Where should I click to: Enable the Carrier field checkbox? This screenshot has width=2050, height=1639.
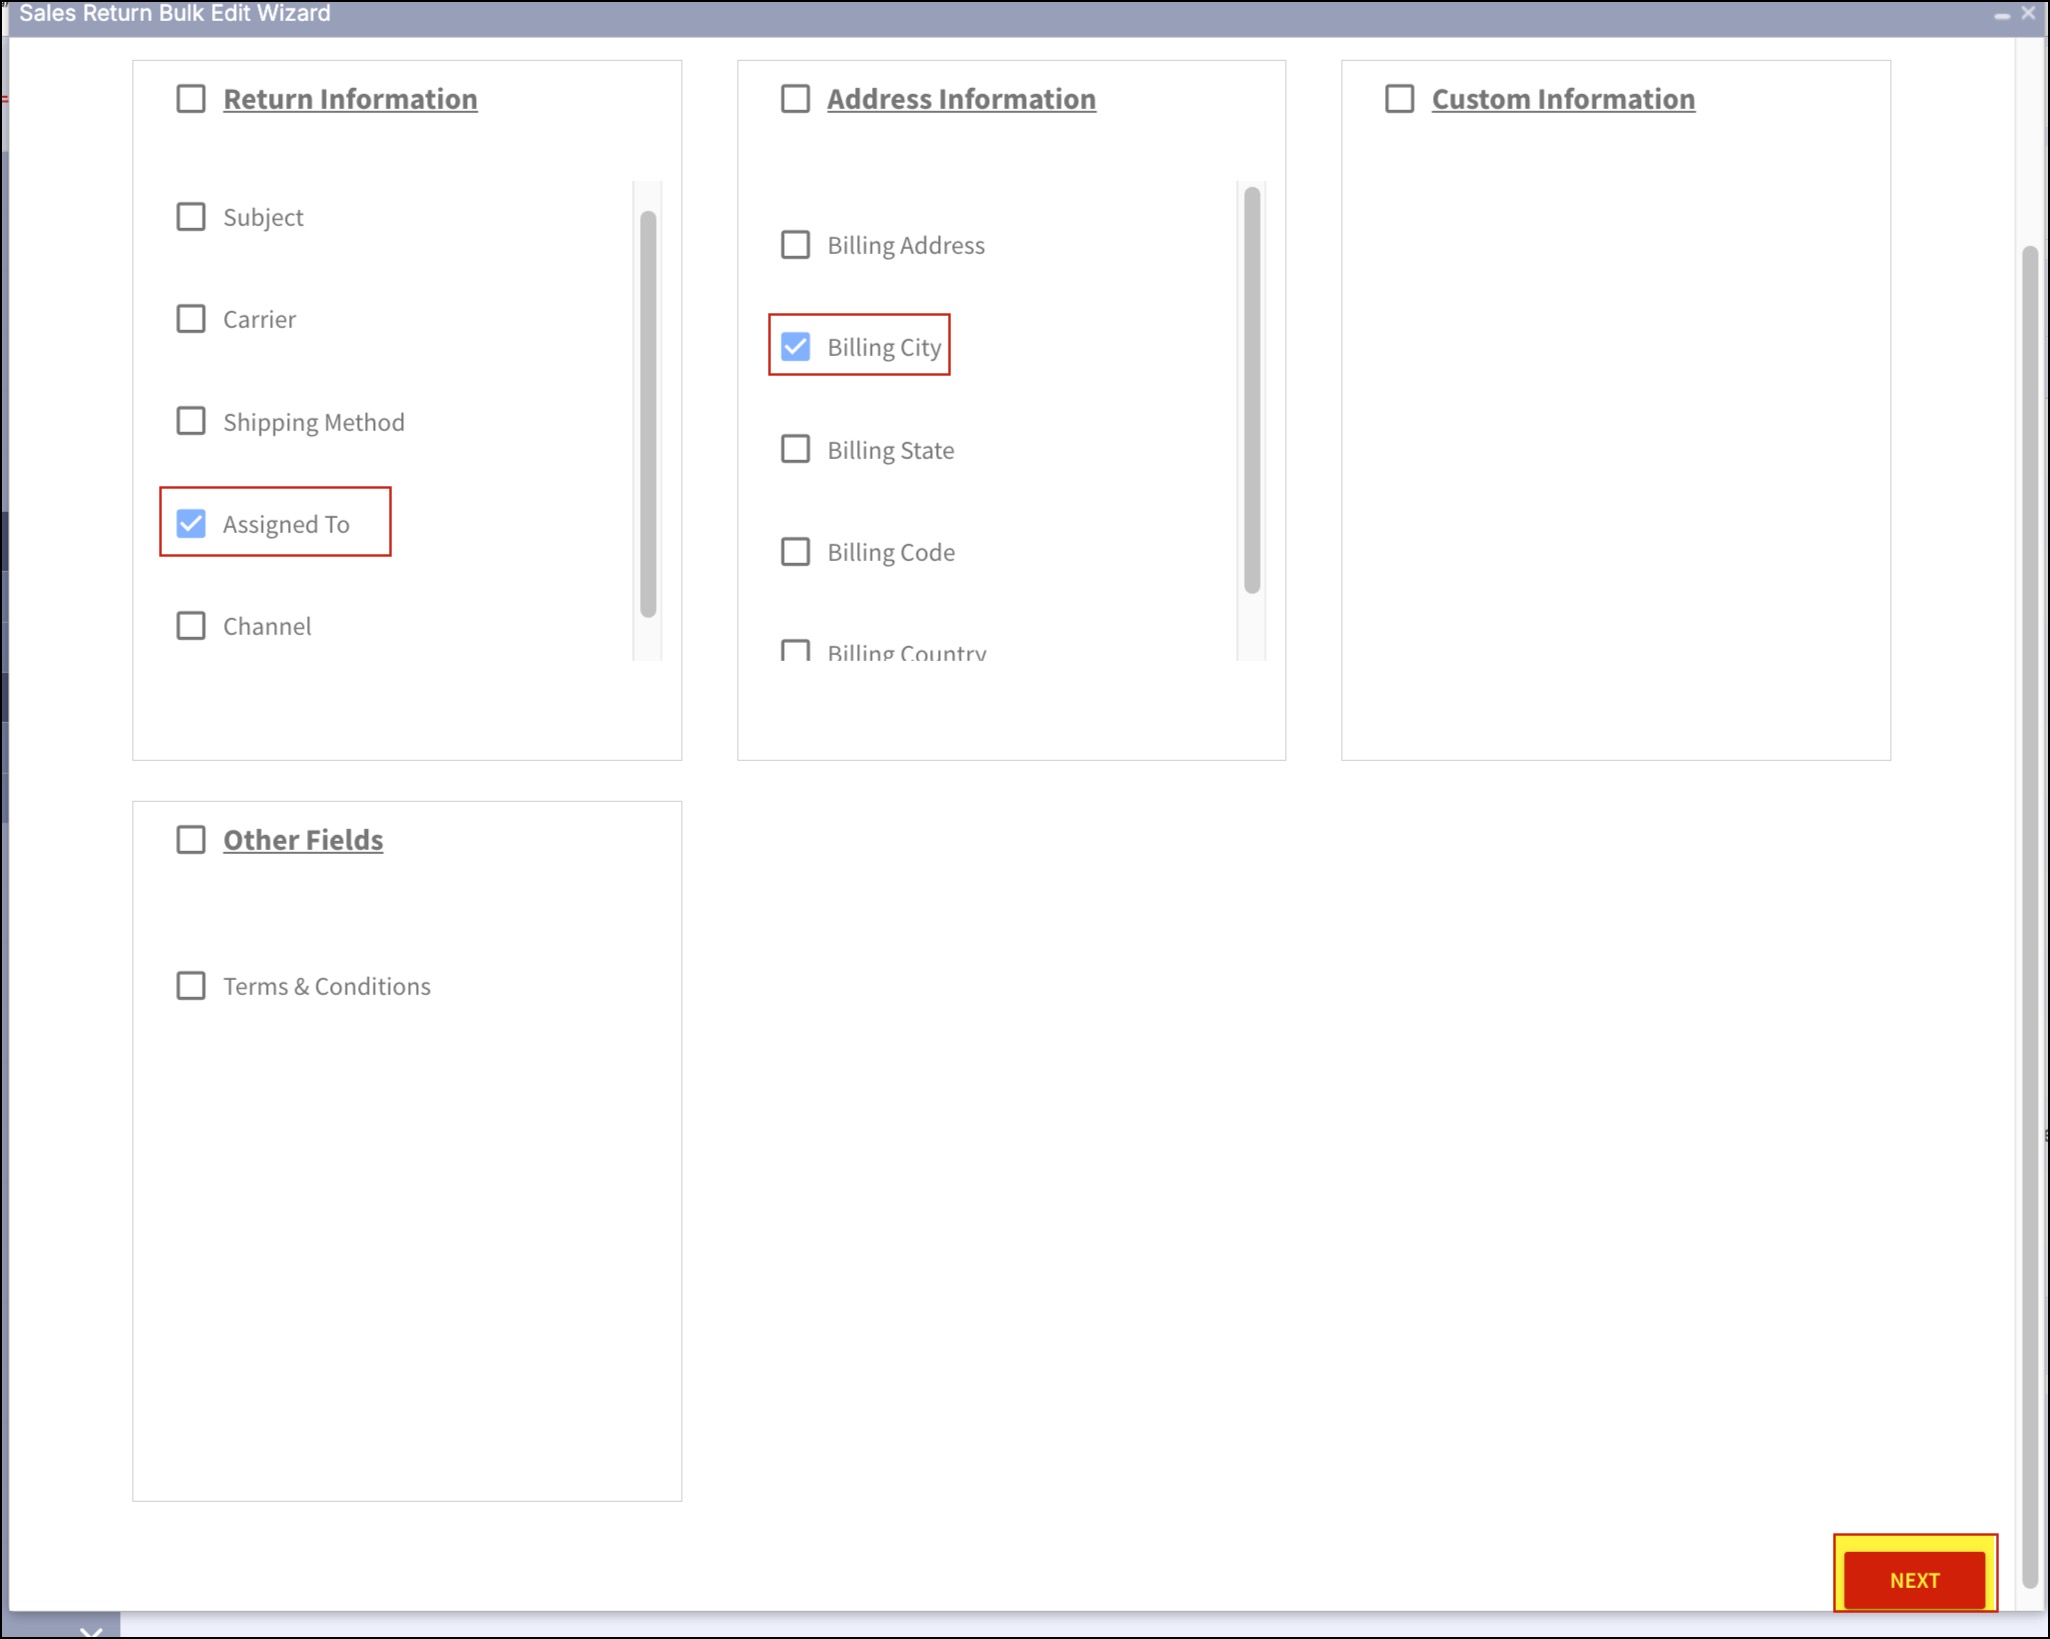pyautogui.click(x=191, y=319)
